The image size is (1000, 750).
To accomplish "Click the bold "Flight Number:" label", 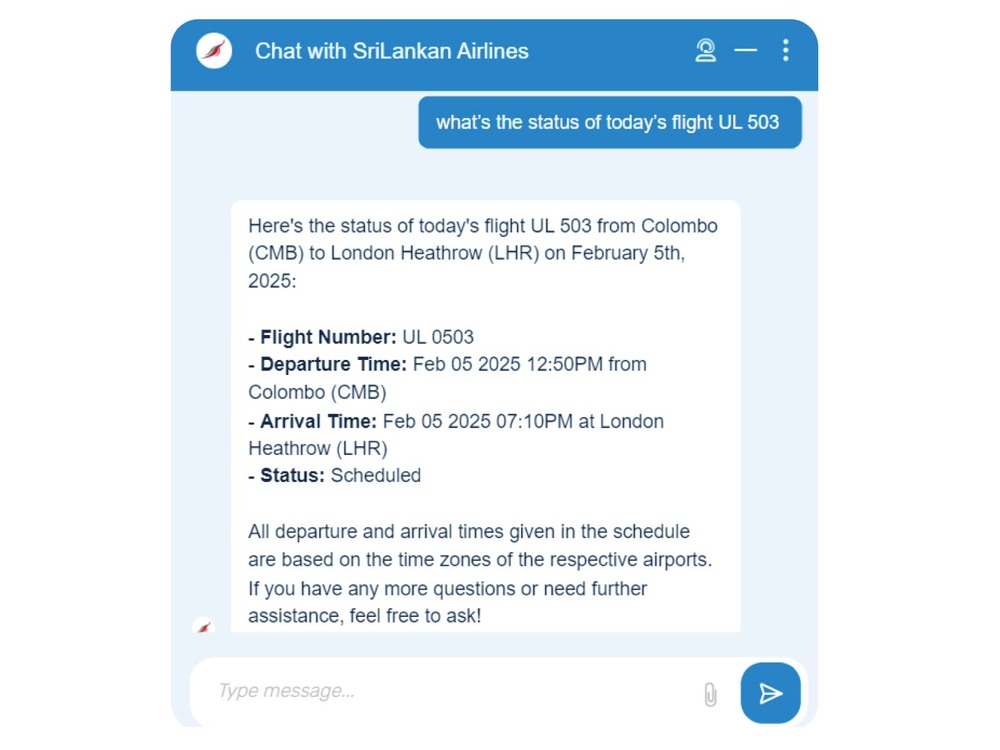I will [328, 337].
